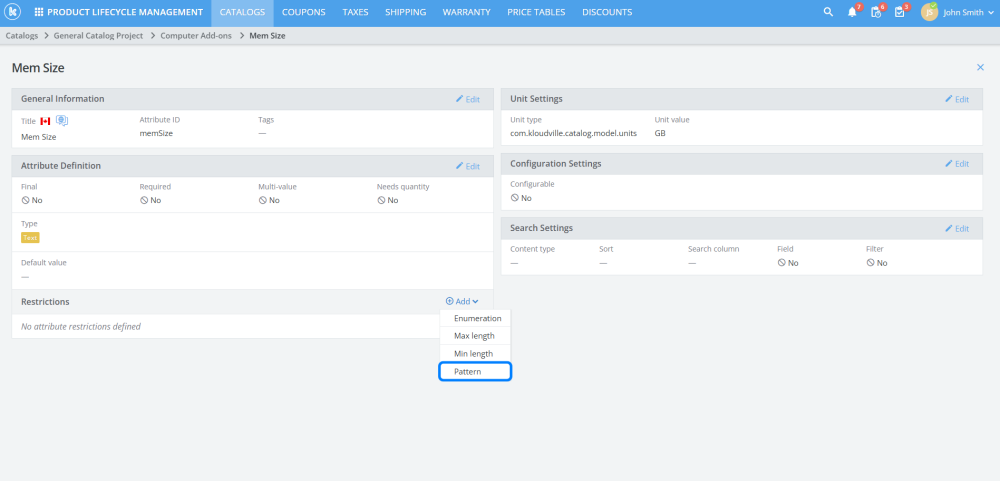The height and width of the screenshot is (481, 1000).
Task: Click the Needs quantity No value
Action: pyautogui.click(x=388, y=200)
